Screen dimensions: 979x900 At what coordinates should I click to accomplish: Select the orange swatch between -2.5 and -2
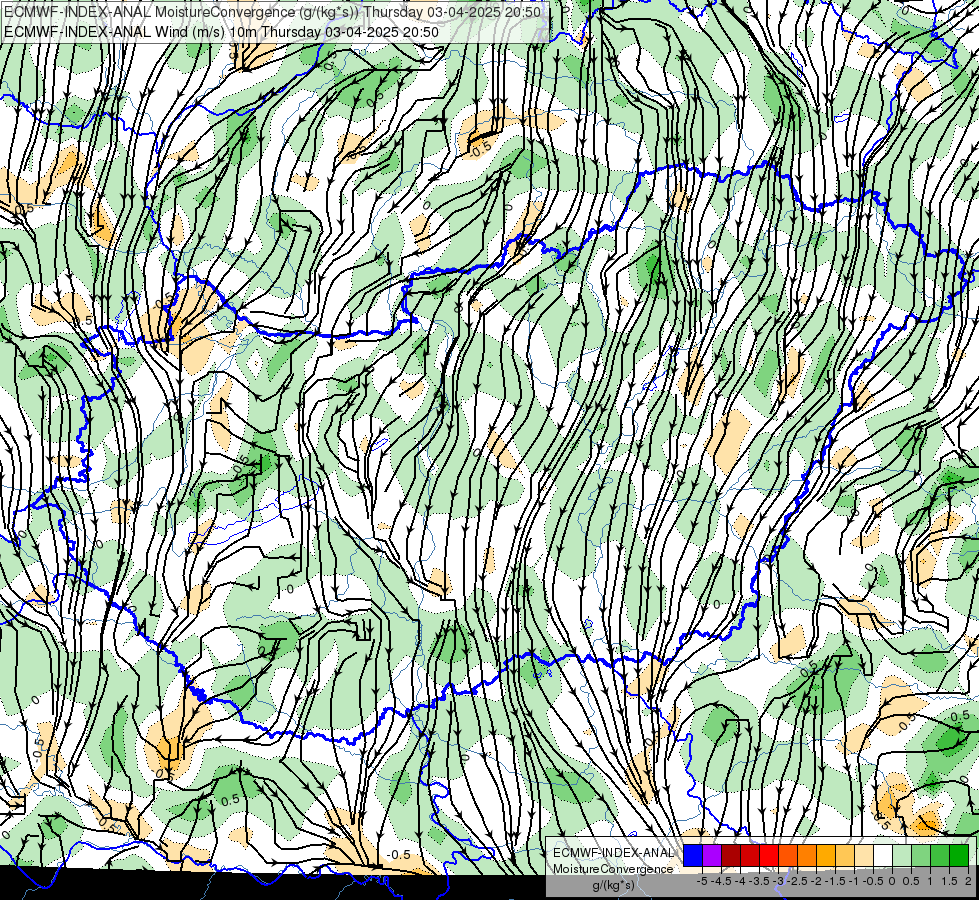click(807, 855)
